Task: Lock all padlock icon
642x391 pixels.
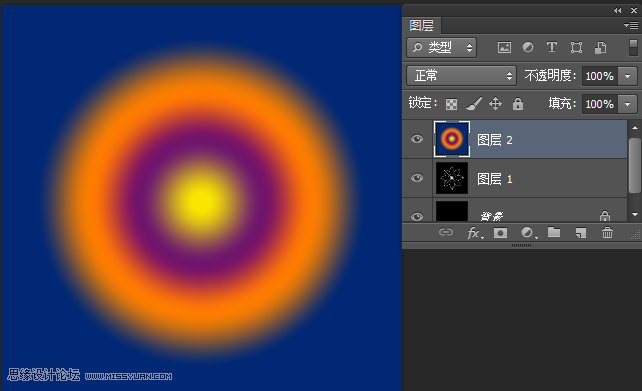Action: click(518, 104)
